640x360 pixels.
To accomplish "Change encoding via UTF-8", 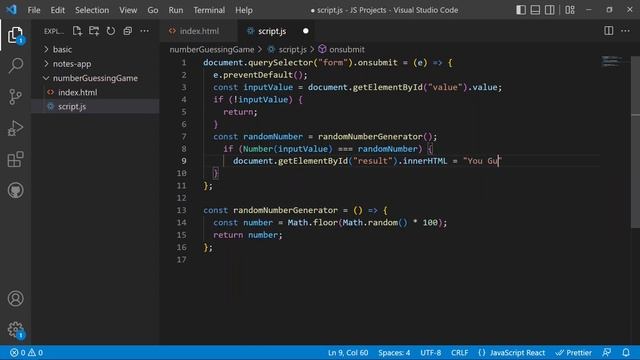I will point(431,353).
